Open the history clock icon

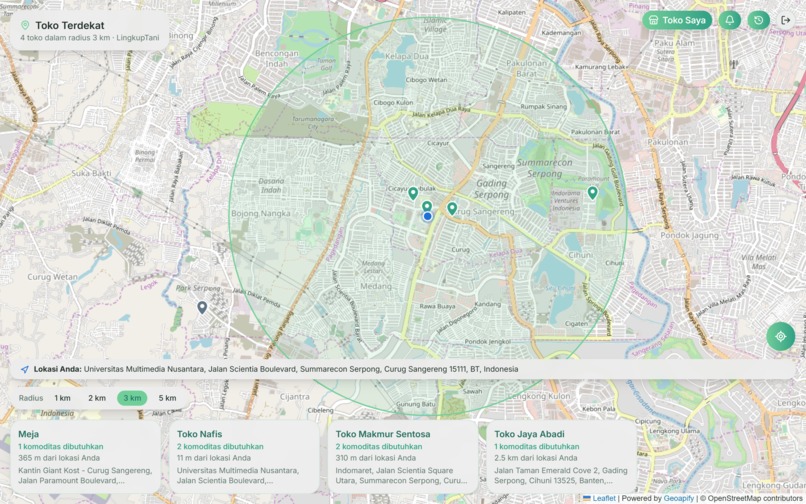(x=758, y=21)
